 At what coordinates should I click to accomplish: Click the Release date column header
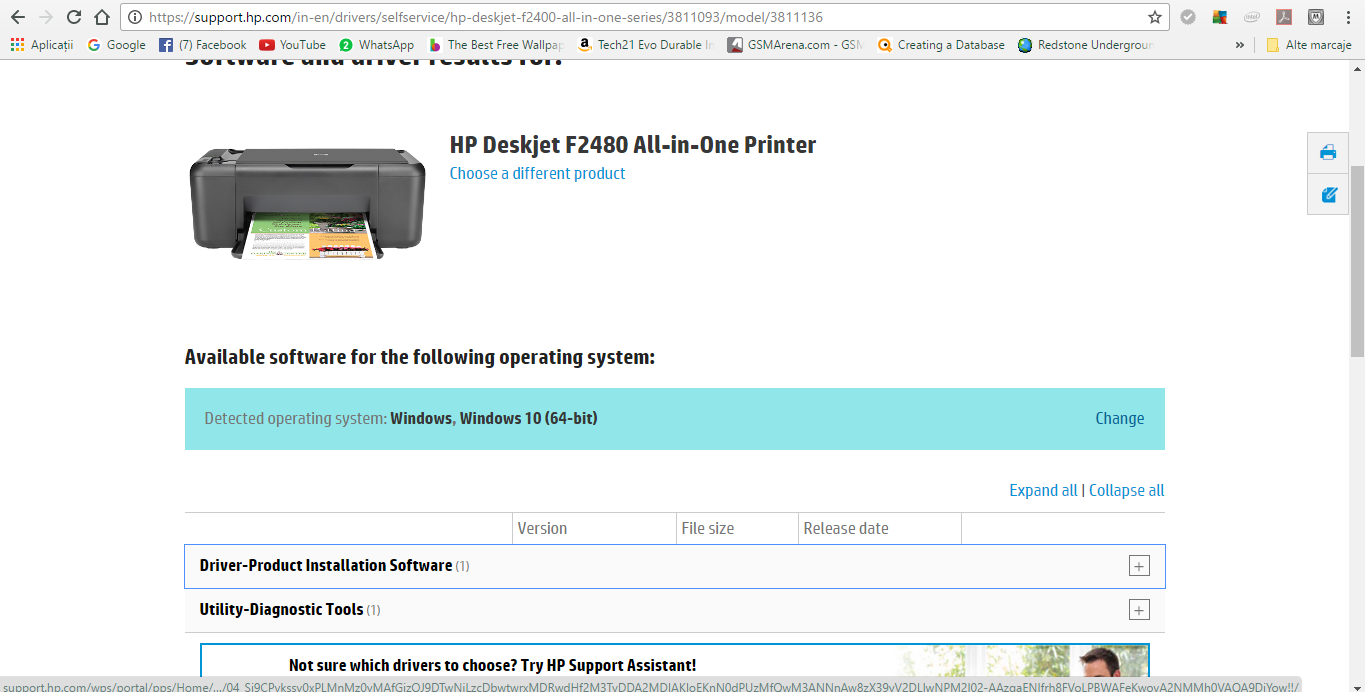click(846, 528)
